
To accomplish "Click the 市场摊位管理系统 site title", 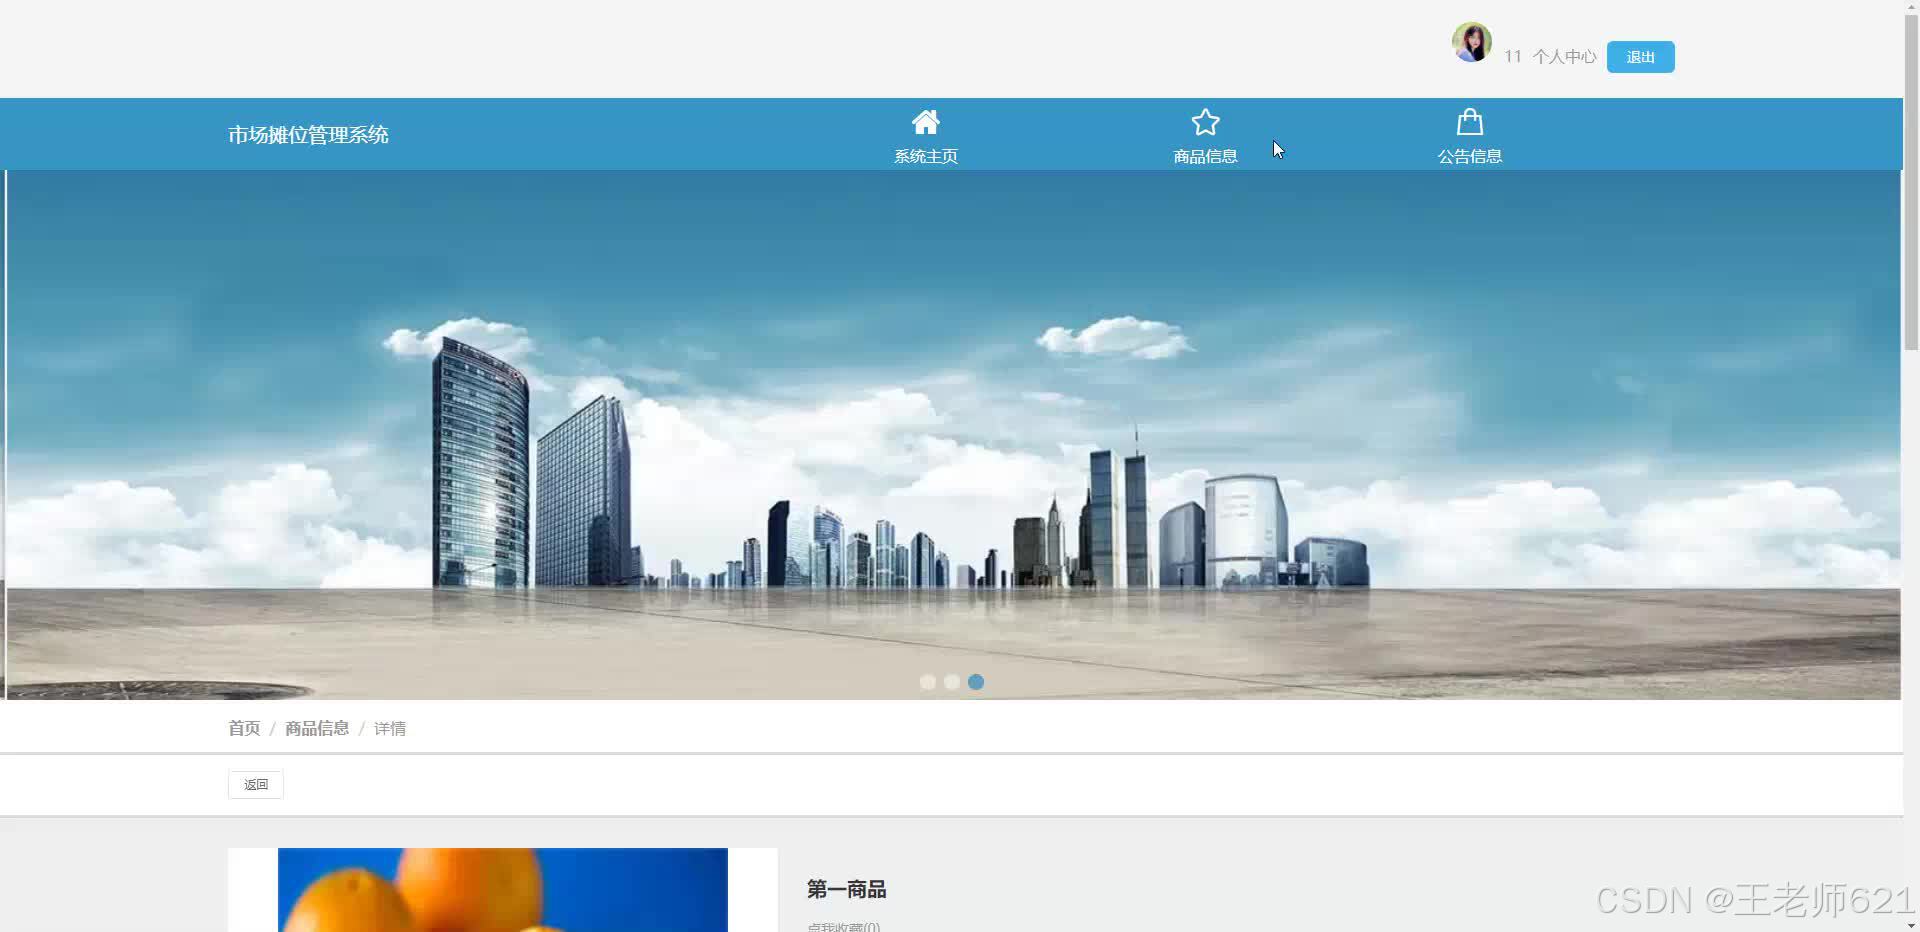I will point(308,135).
